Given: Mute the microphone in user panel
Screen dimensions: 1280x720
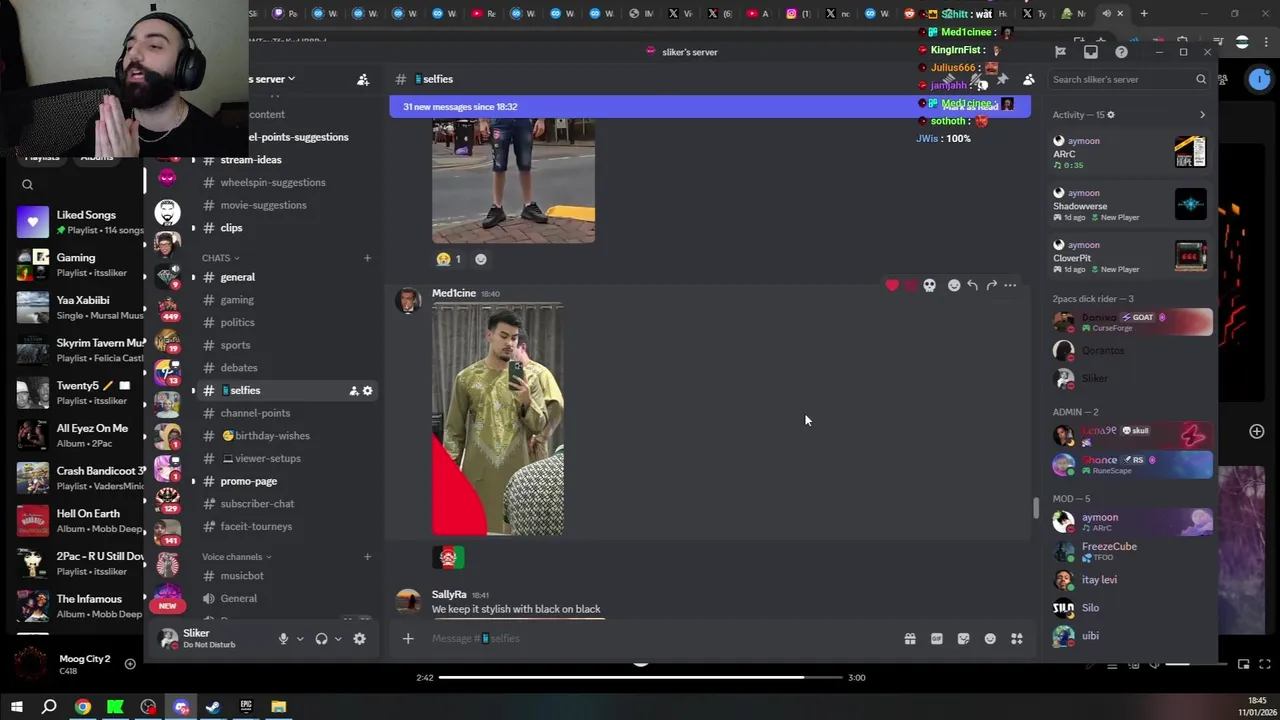Looking at the screenshot, I should [283, 639].
